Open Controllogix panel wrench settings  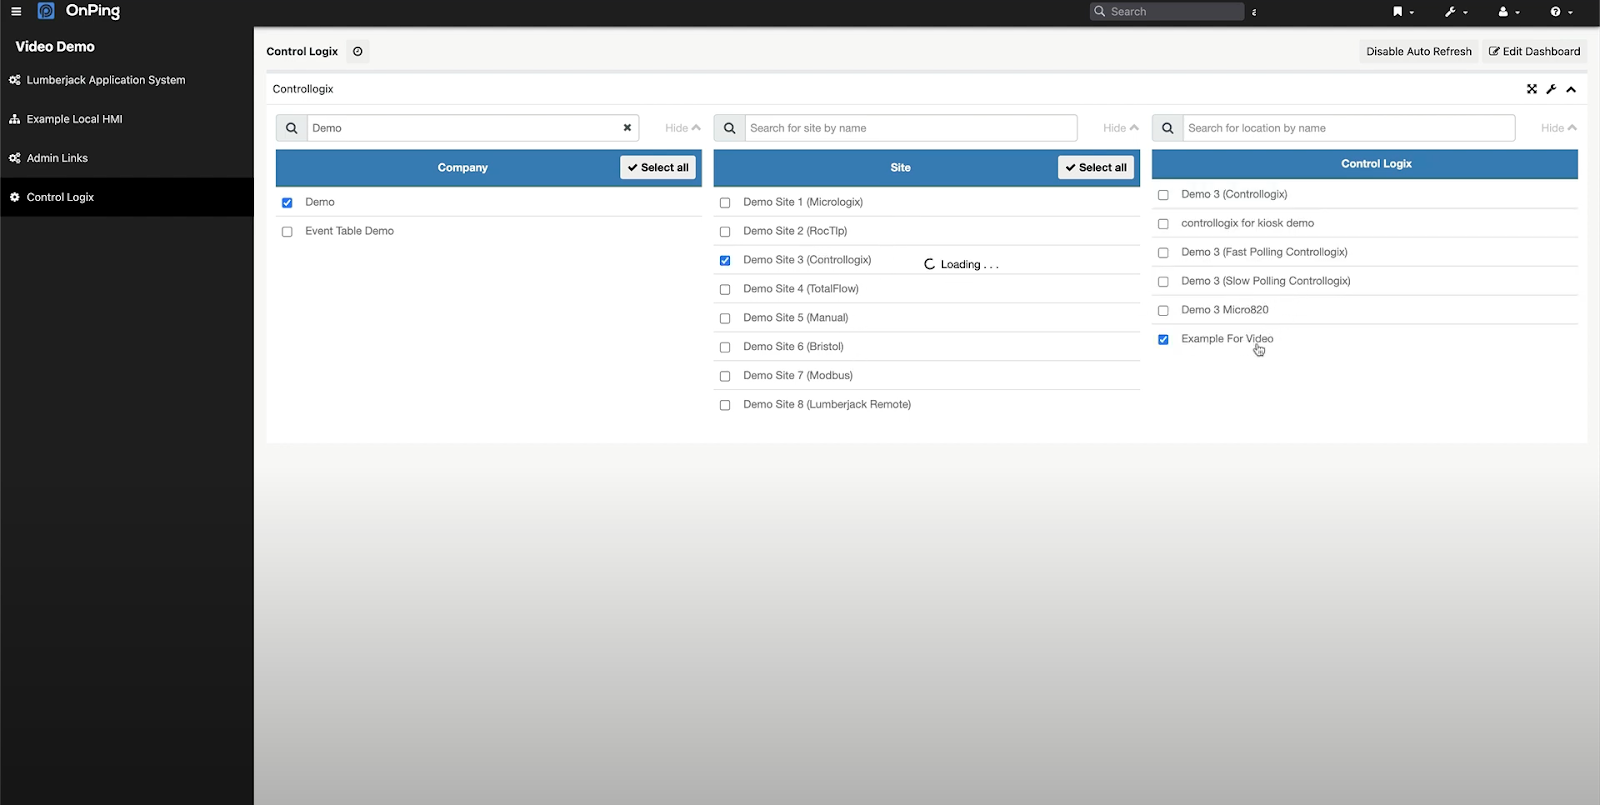click(1551, 89)
